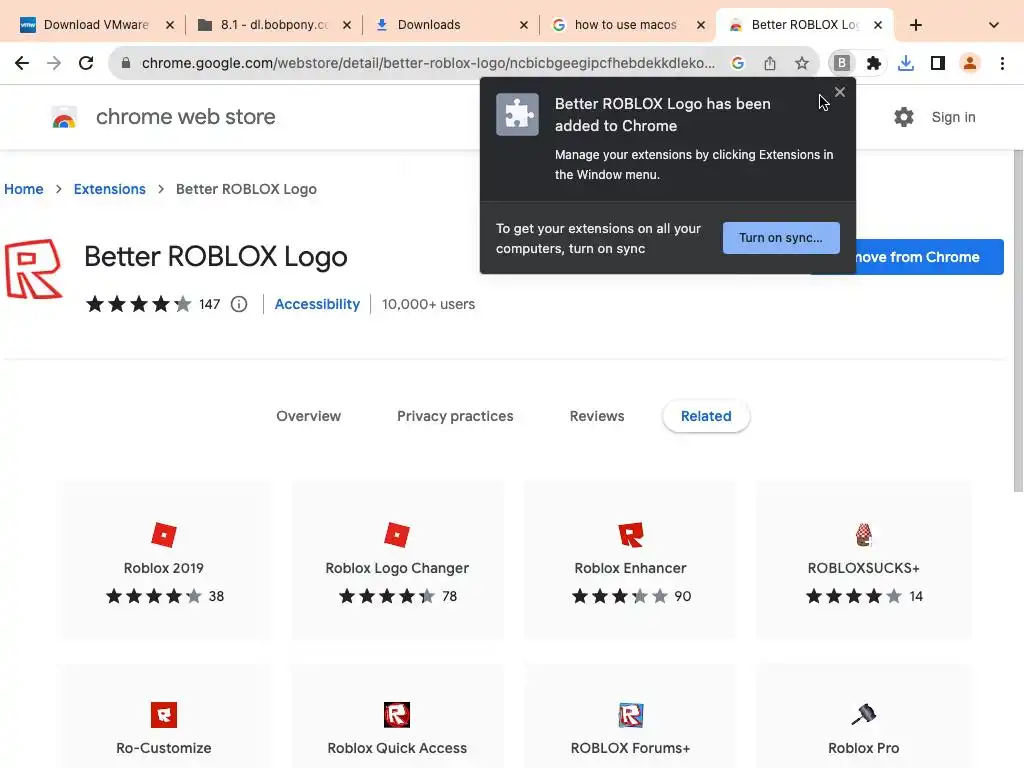Viewport: 1024px width, 768px height.
Task: Open the Better ROBLOX Logo extension icon
Action: pyautogui.click(x=842, y=63)
